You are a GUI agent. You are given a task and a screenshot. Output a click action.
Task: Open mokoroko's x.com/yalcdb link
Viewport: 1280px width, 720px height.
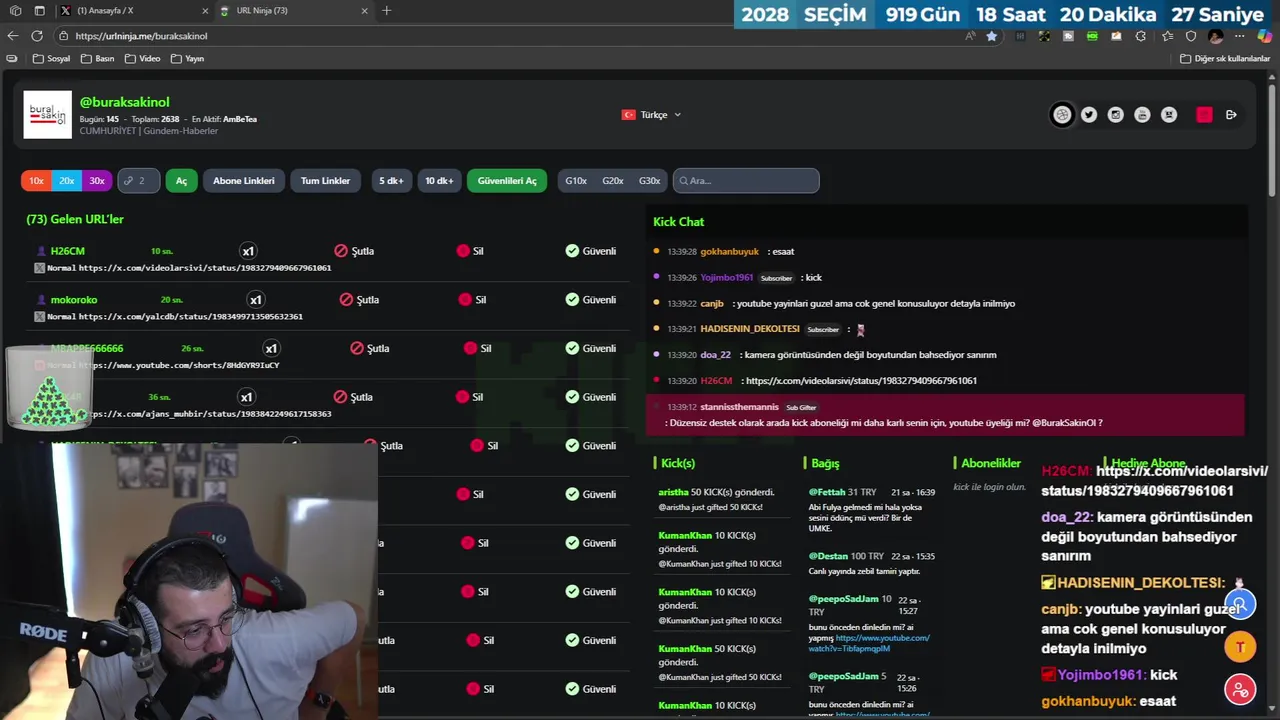click(190, 317)
